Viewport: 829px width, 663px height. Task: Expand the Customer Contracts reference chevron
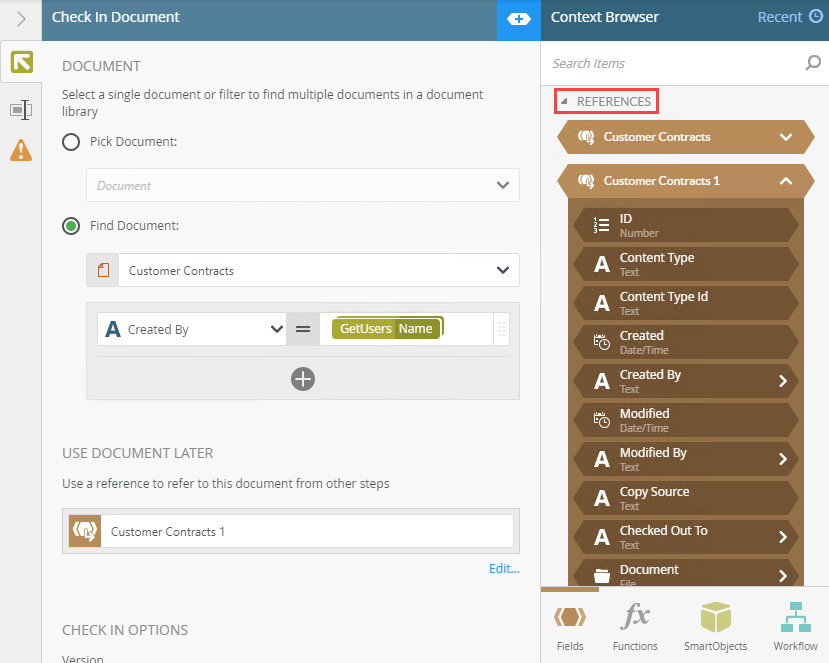pyautogui.click(x=786, y=137)
